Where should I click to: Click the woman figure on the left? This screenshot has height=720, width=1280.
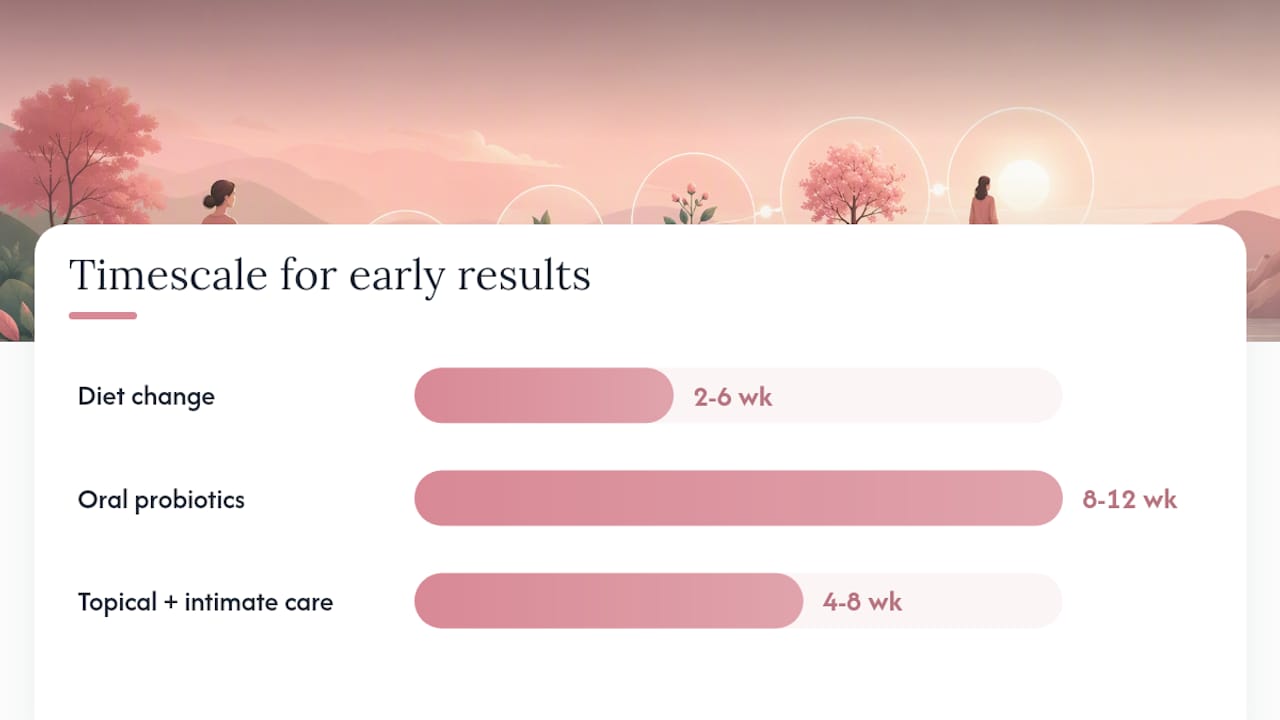(220, 202)
